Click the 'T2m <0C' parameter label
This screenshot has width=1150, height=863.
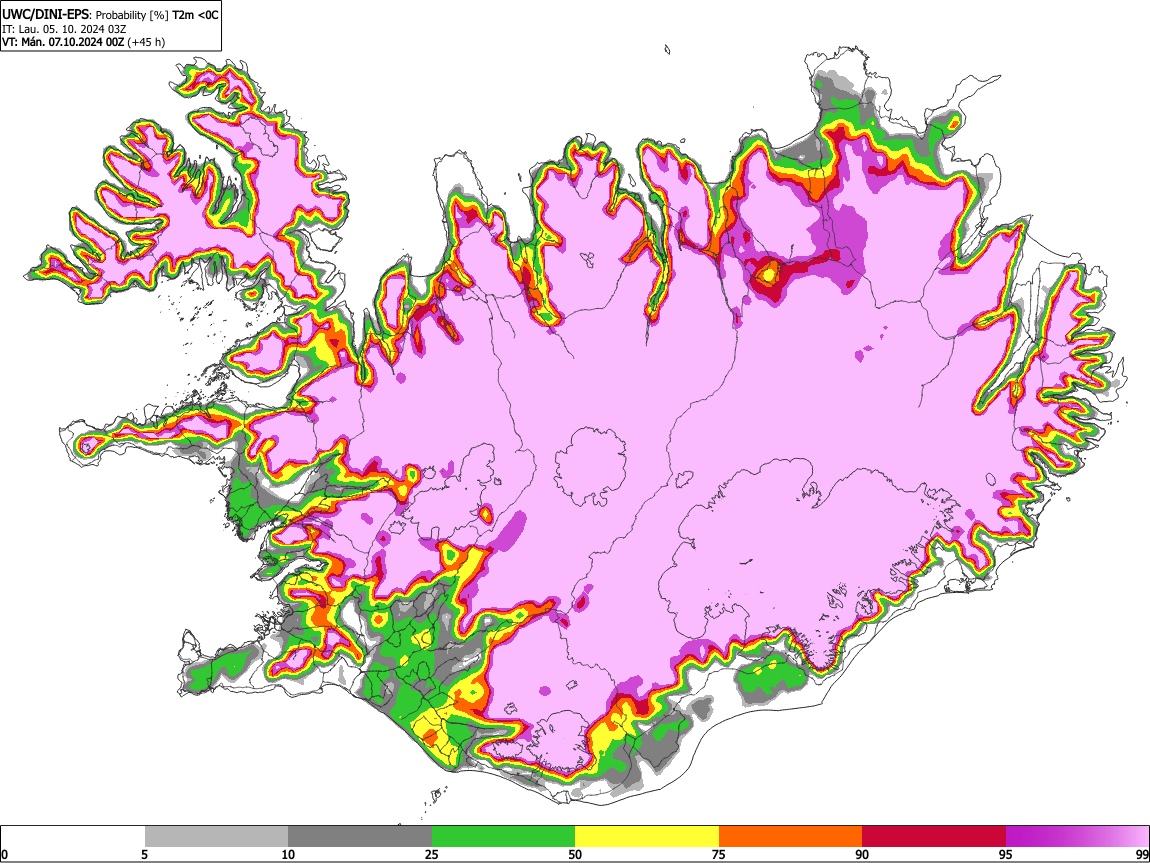pos(195,15)
